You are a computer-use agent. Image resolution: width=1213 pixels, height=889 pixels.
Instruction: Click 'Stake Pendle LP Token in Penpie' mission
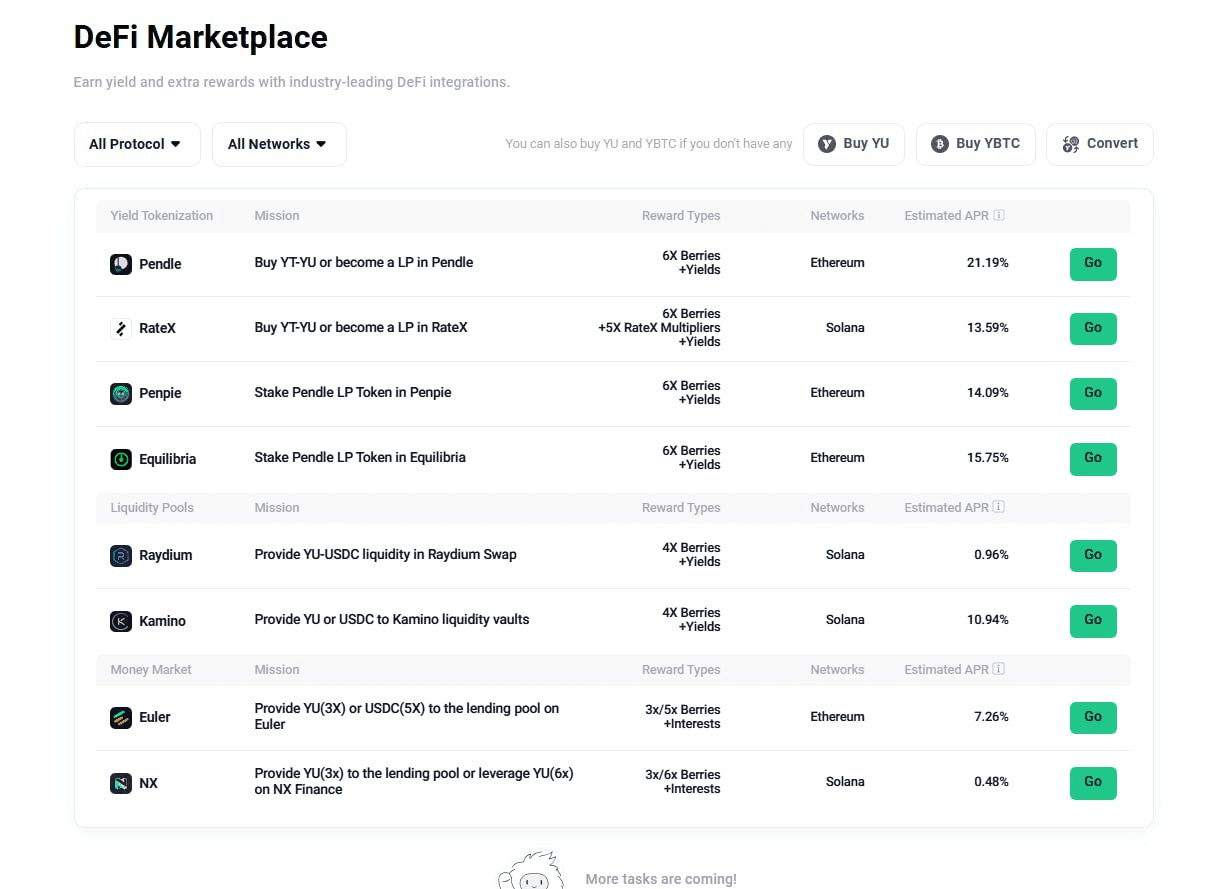point(353,392)
